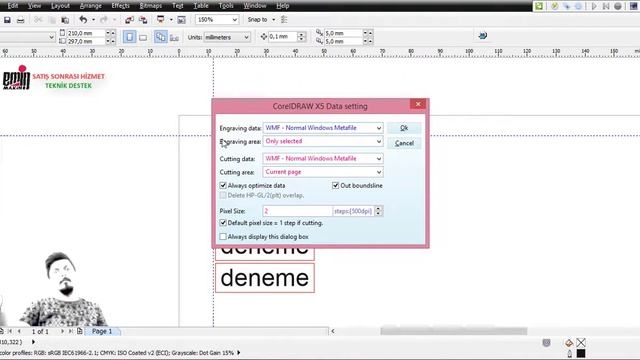Viewport: 640px width, 360px height.
Task: Open the Edit menu
Action: pyautogui.click(x=13, y=6)
